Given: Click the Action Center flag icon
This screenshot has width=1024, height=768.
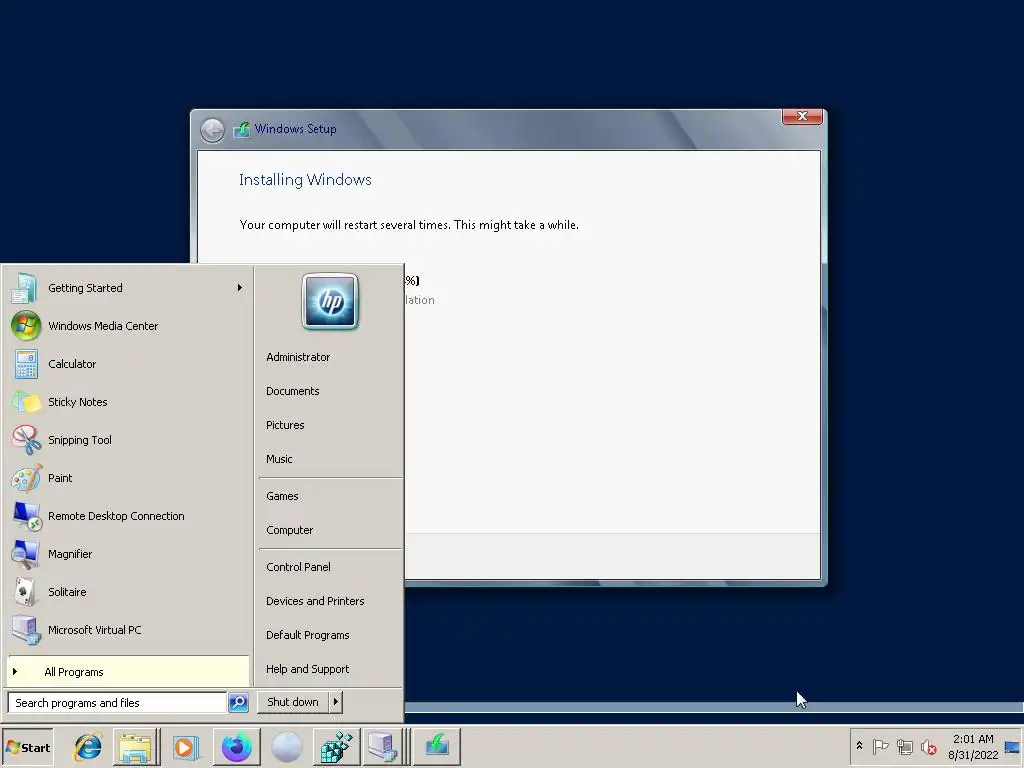Looking at the screenshot, I should 880,746.
